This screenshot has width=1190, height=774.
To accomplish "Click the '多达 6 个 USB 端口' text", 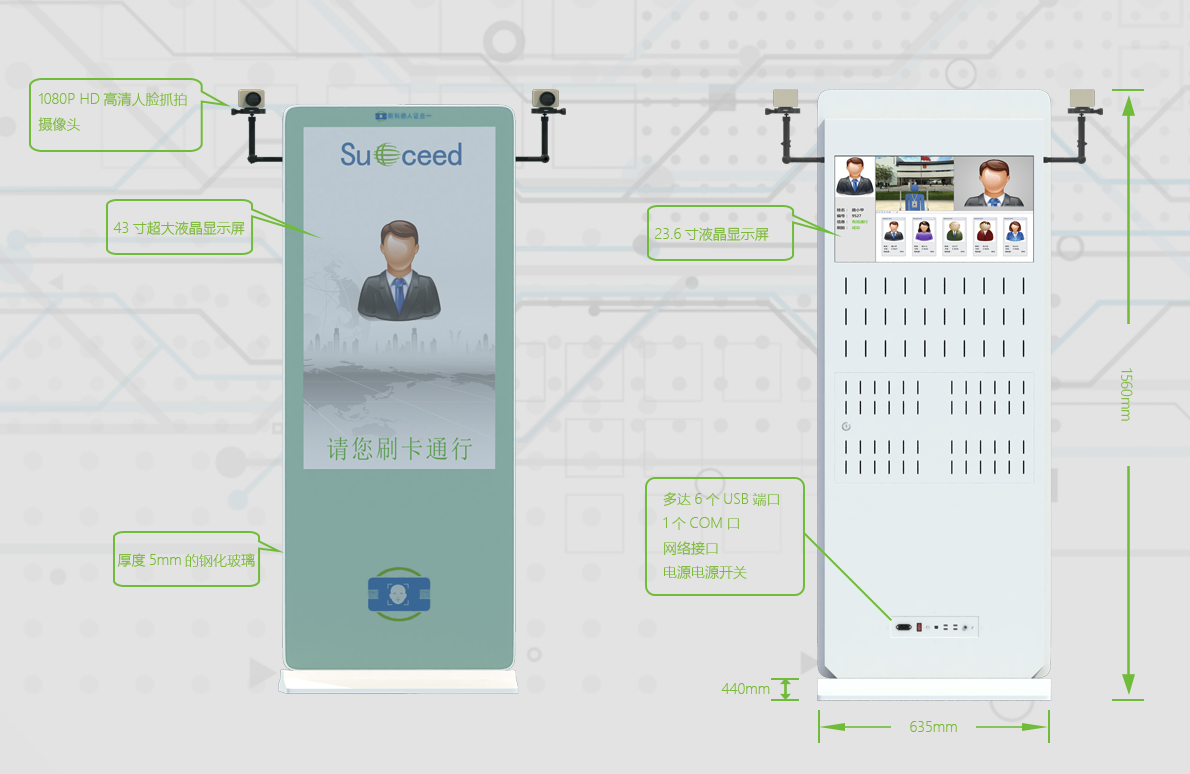I will 722,499.
